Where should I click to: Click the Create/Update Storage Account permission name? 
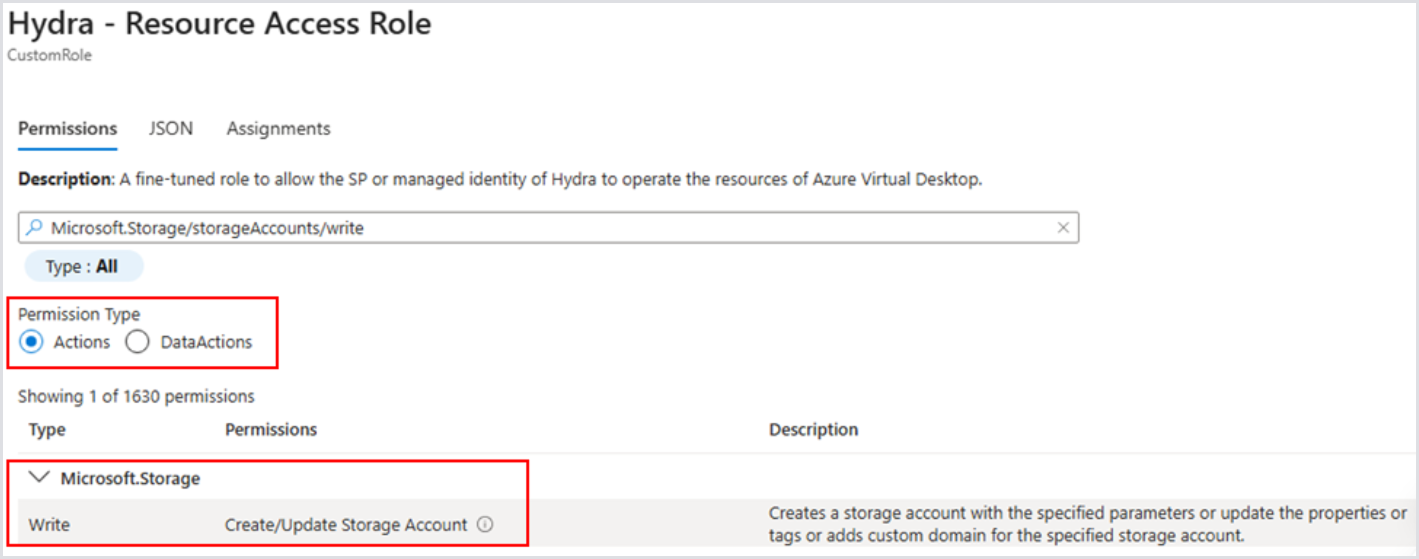(346, 524)
